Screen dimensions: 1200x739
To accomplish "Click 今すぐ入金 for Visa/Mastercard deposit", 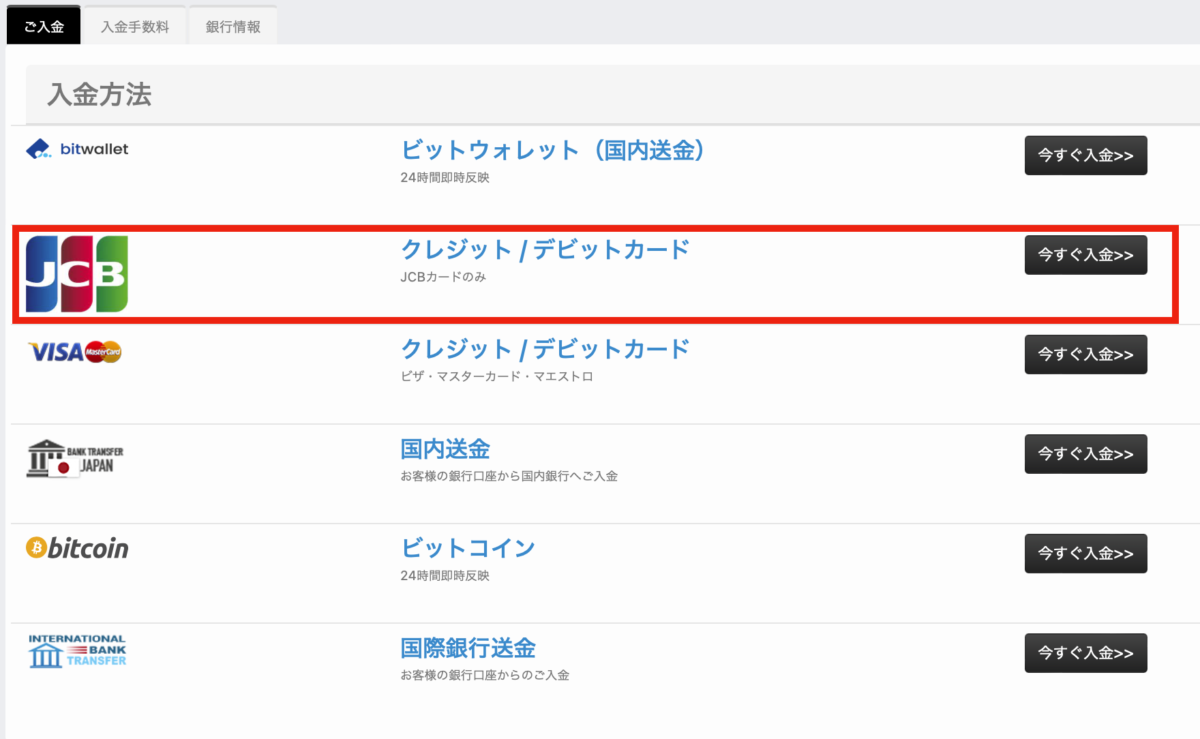I will coord(1085,354).
